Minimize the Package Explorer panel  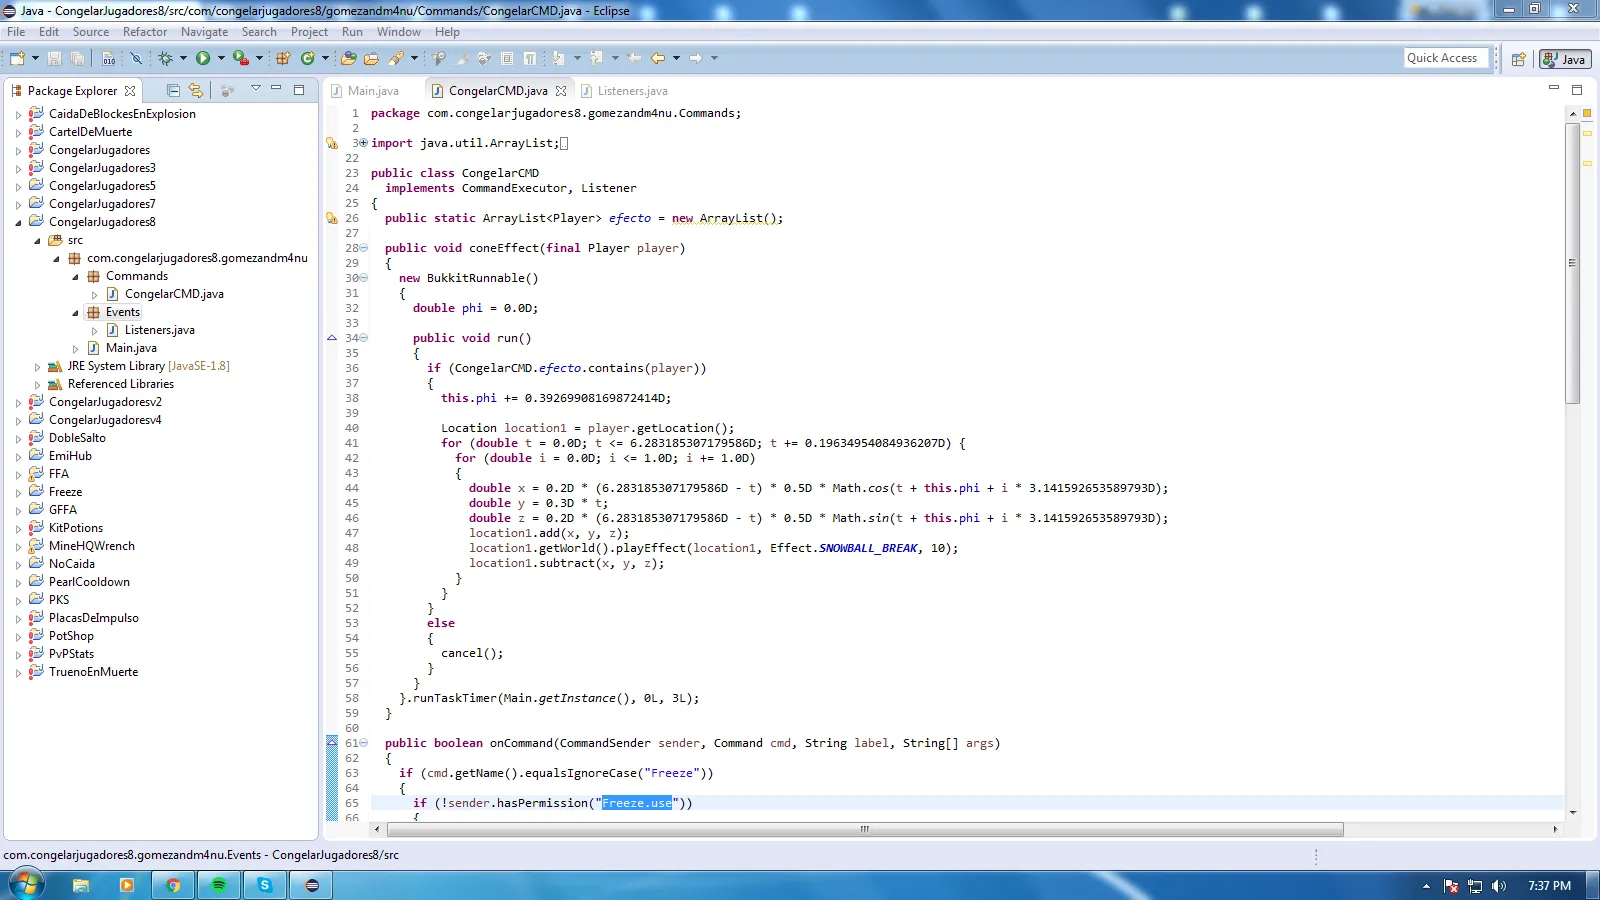[276, 88]
